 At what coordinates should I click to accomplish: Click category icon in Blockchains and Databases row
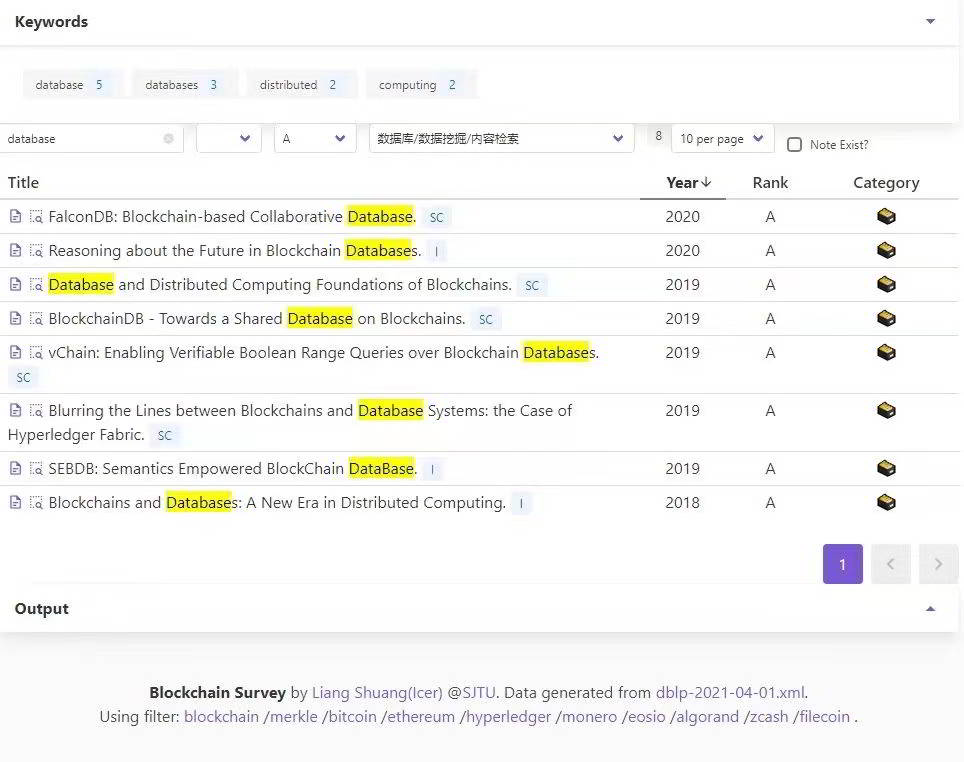tap(886, 502)
